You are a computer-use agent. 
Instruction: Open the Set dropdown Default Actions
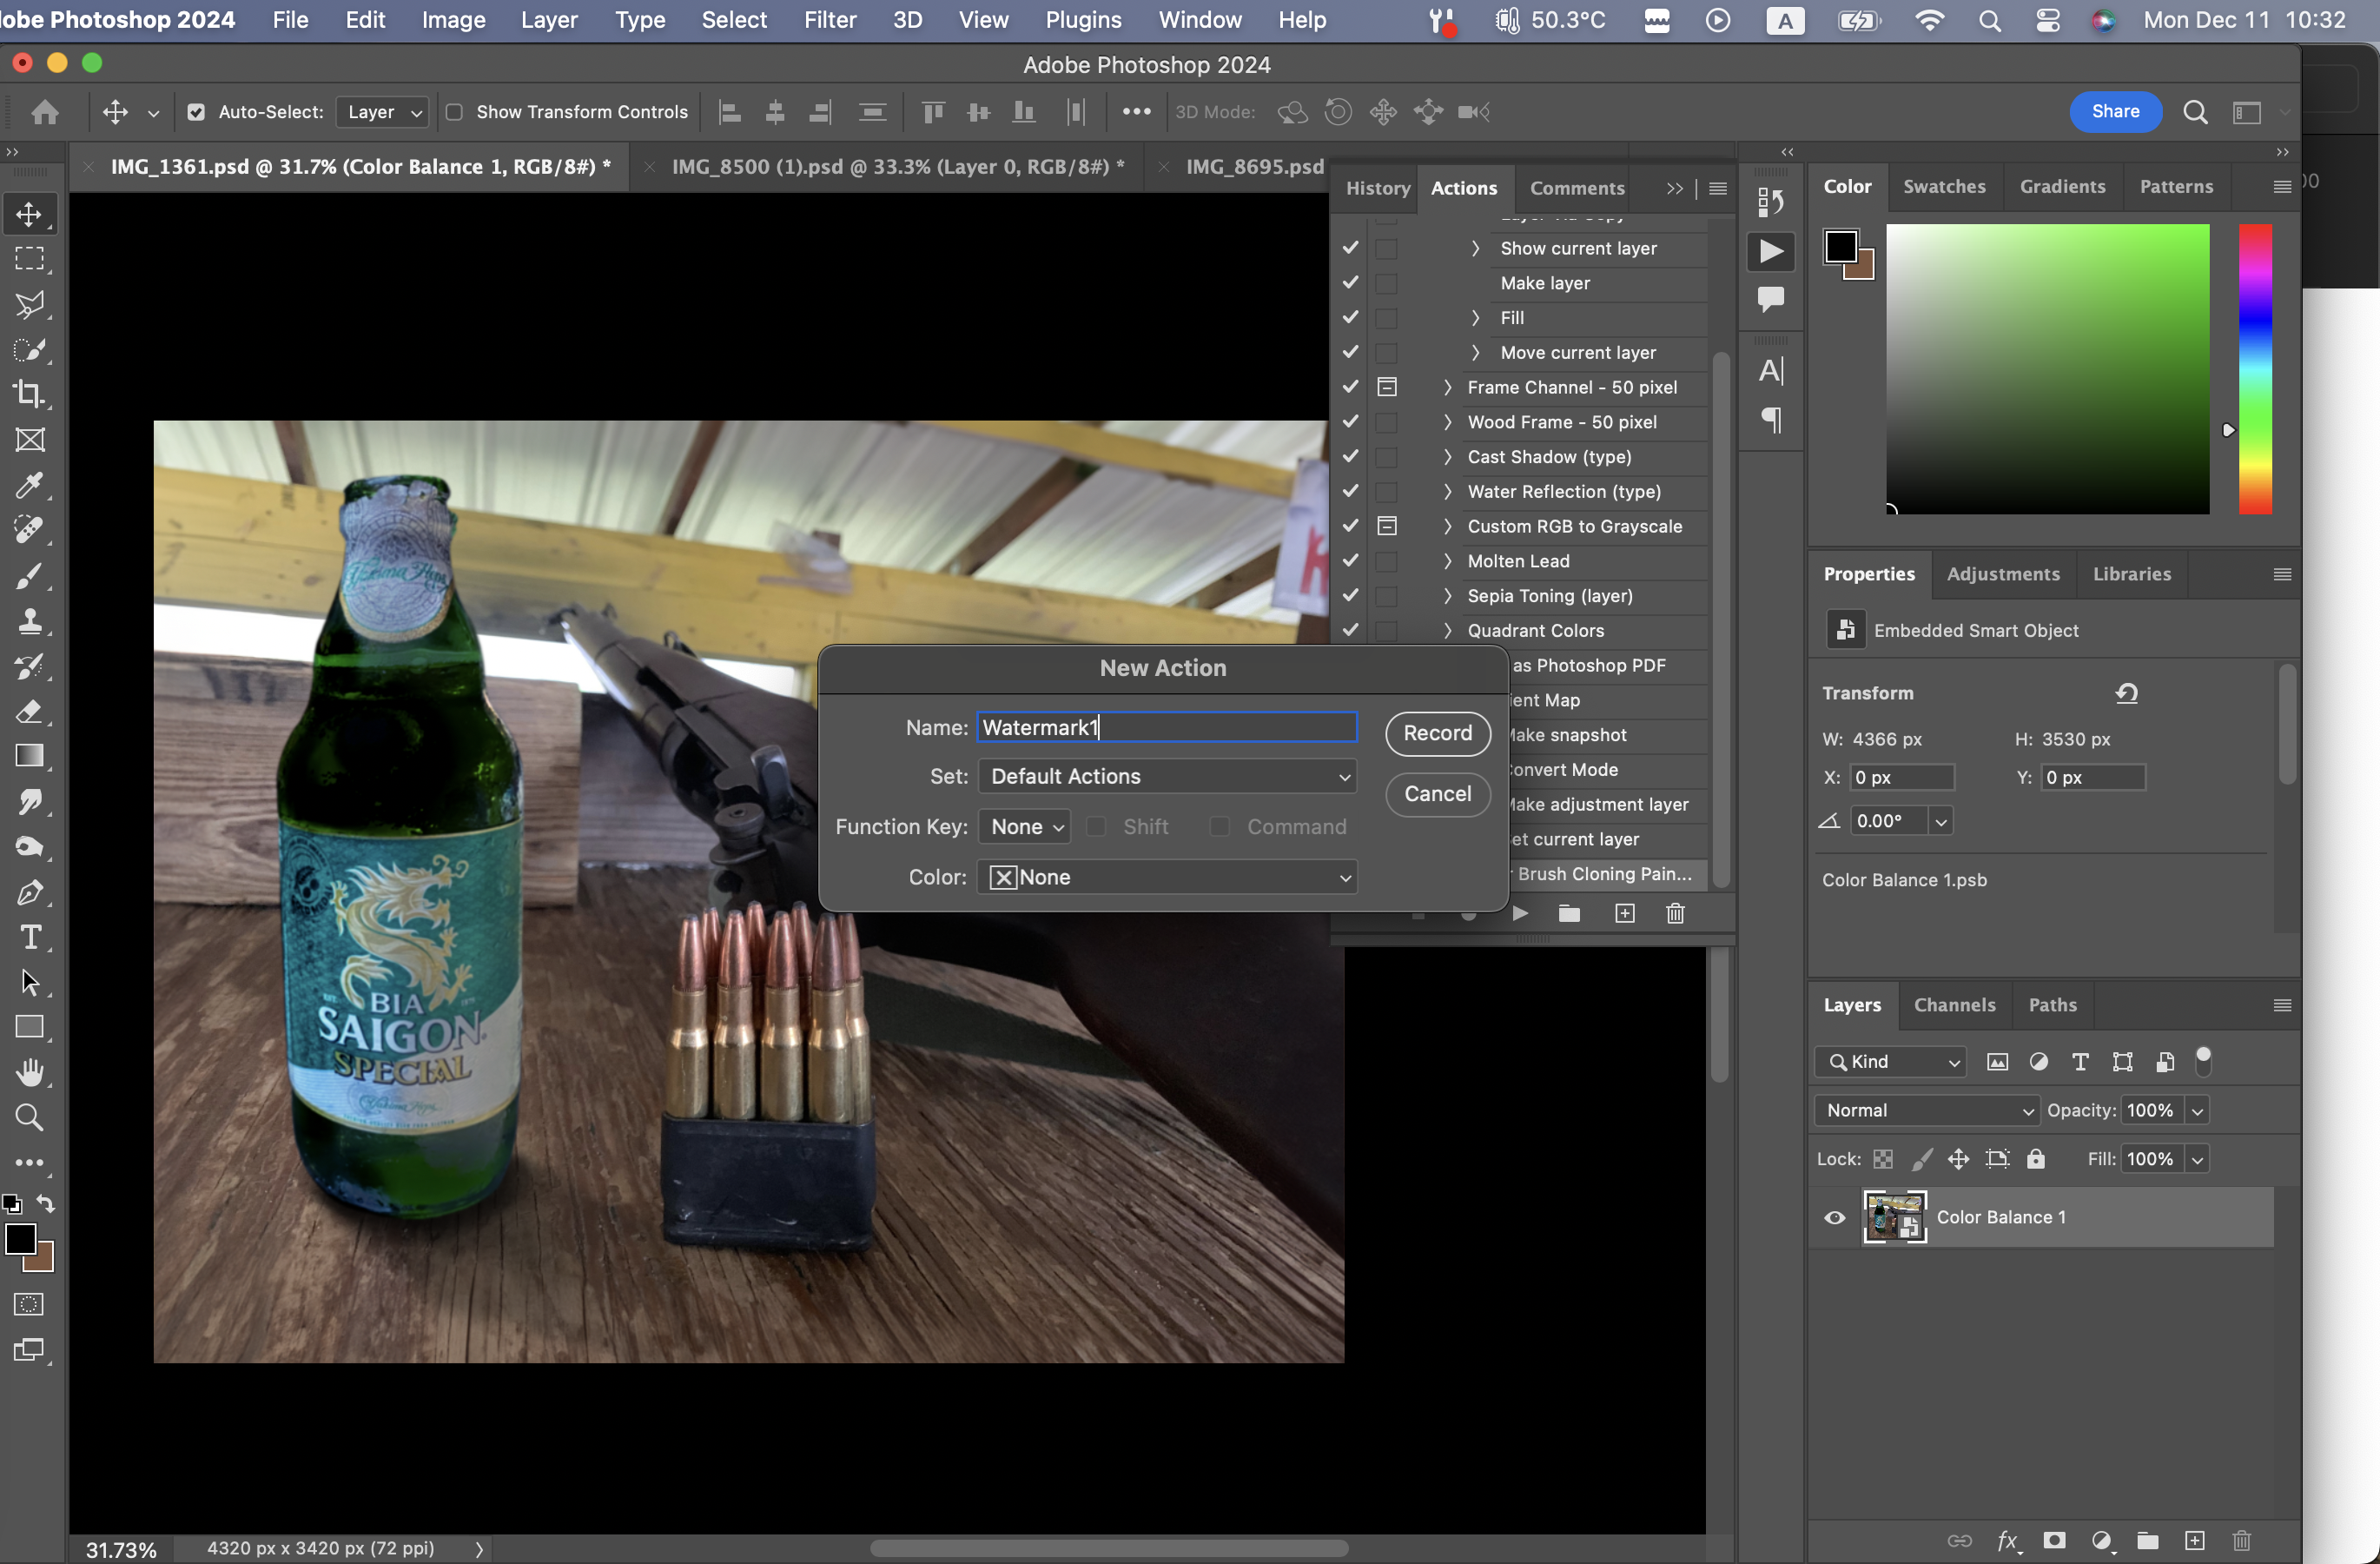pos(1166,776)
